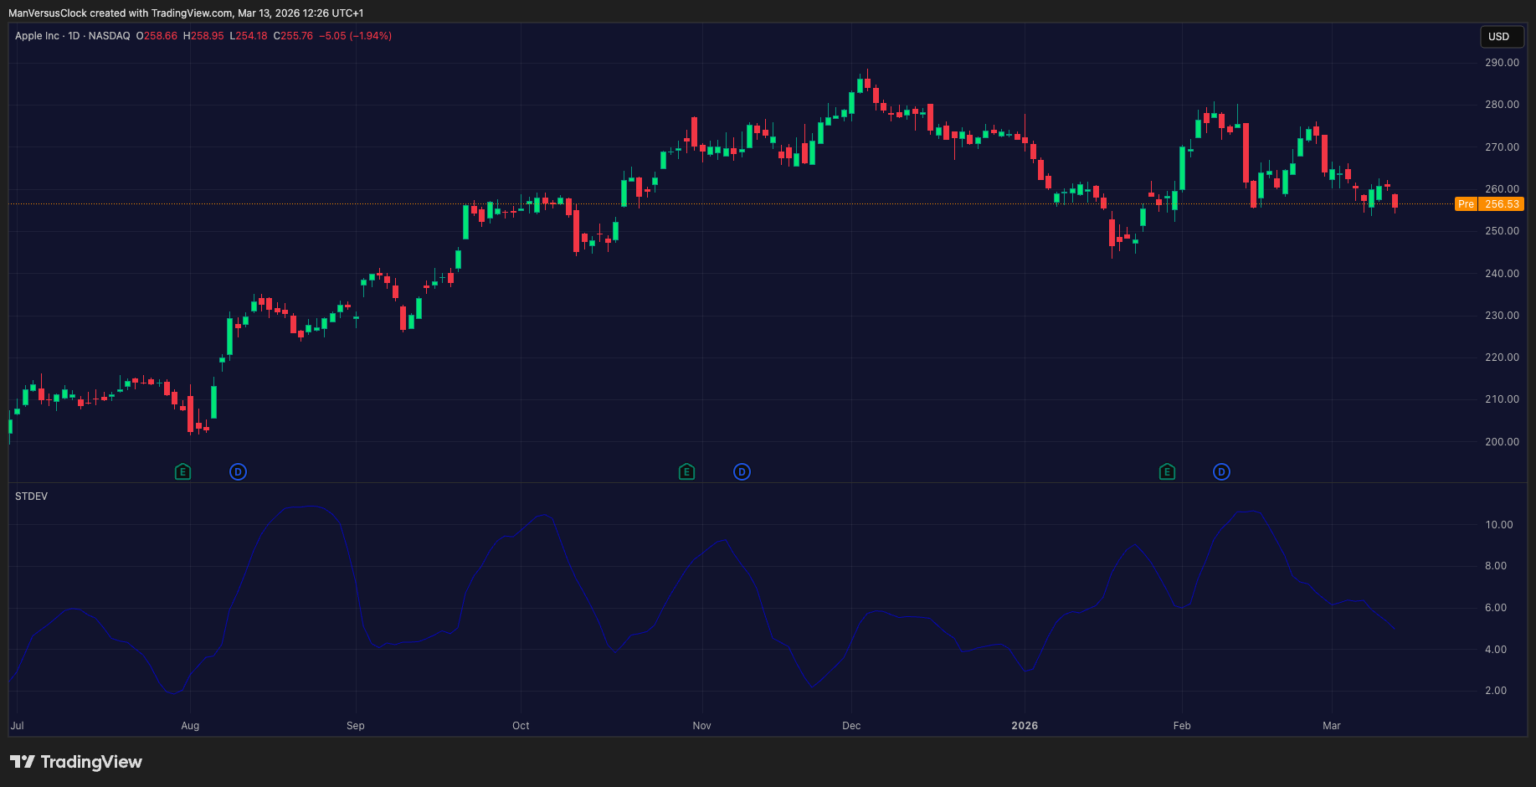1536x787 pixels.
Task: Select the November dividend "D" marker
Action: click(742, 471)
